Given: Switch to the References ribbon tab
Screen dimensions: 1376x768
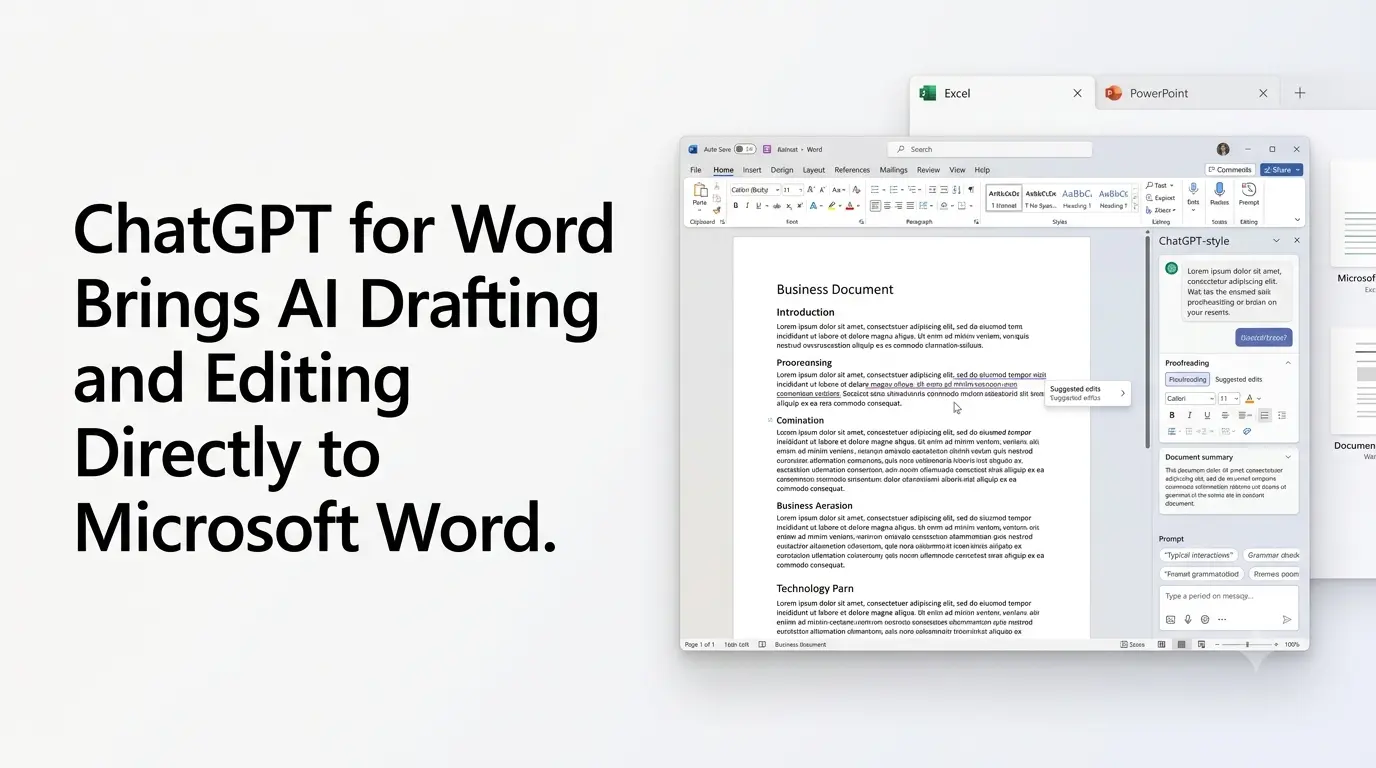Looking at the screenshot, I should pyautogui.click(x=852, y=170).
